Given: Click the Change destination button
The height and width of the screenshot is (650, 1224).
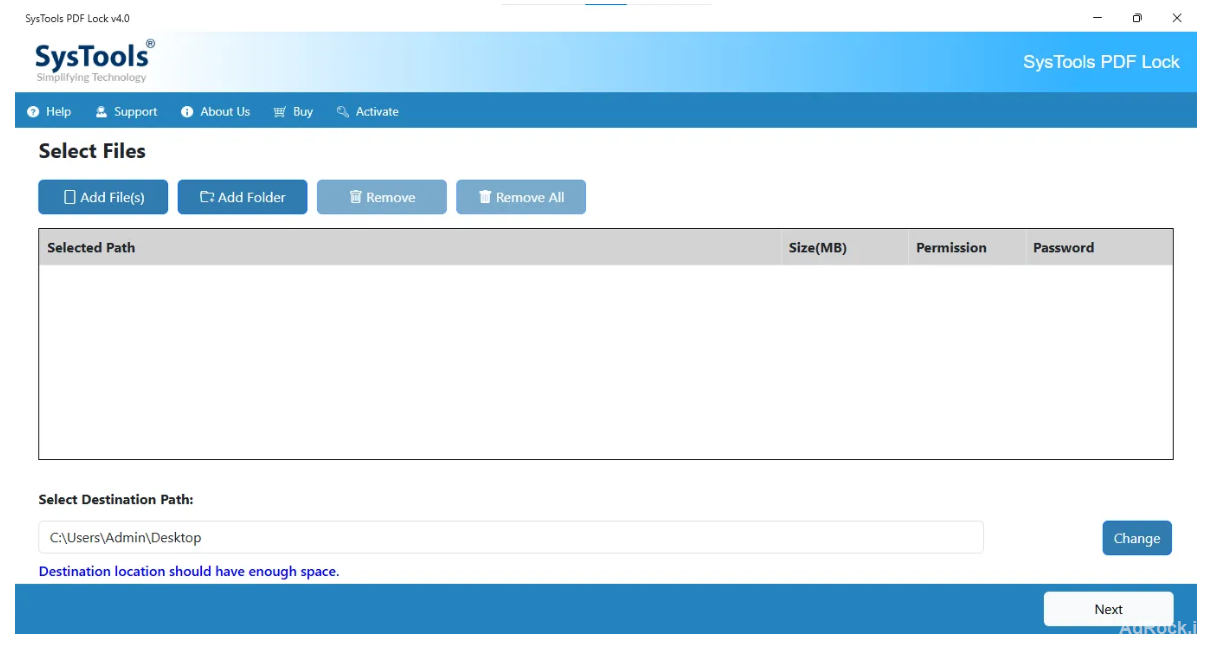Looking at the screenshot, I should 1137,537.
